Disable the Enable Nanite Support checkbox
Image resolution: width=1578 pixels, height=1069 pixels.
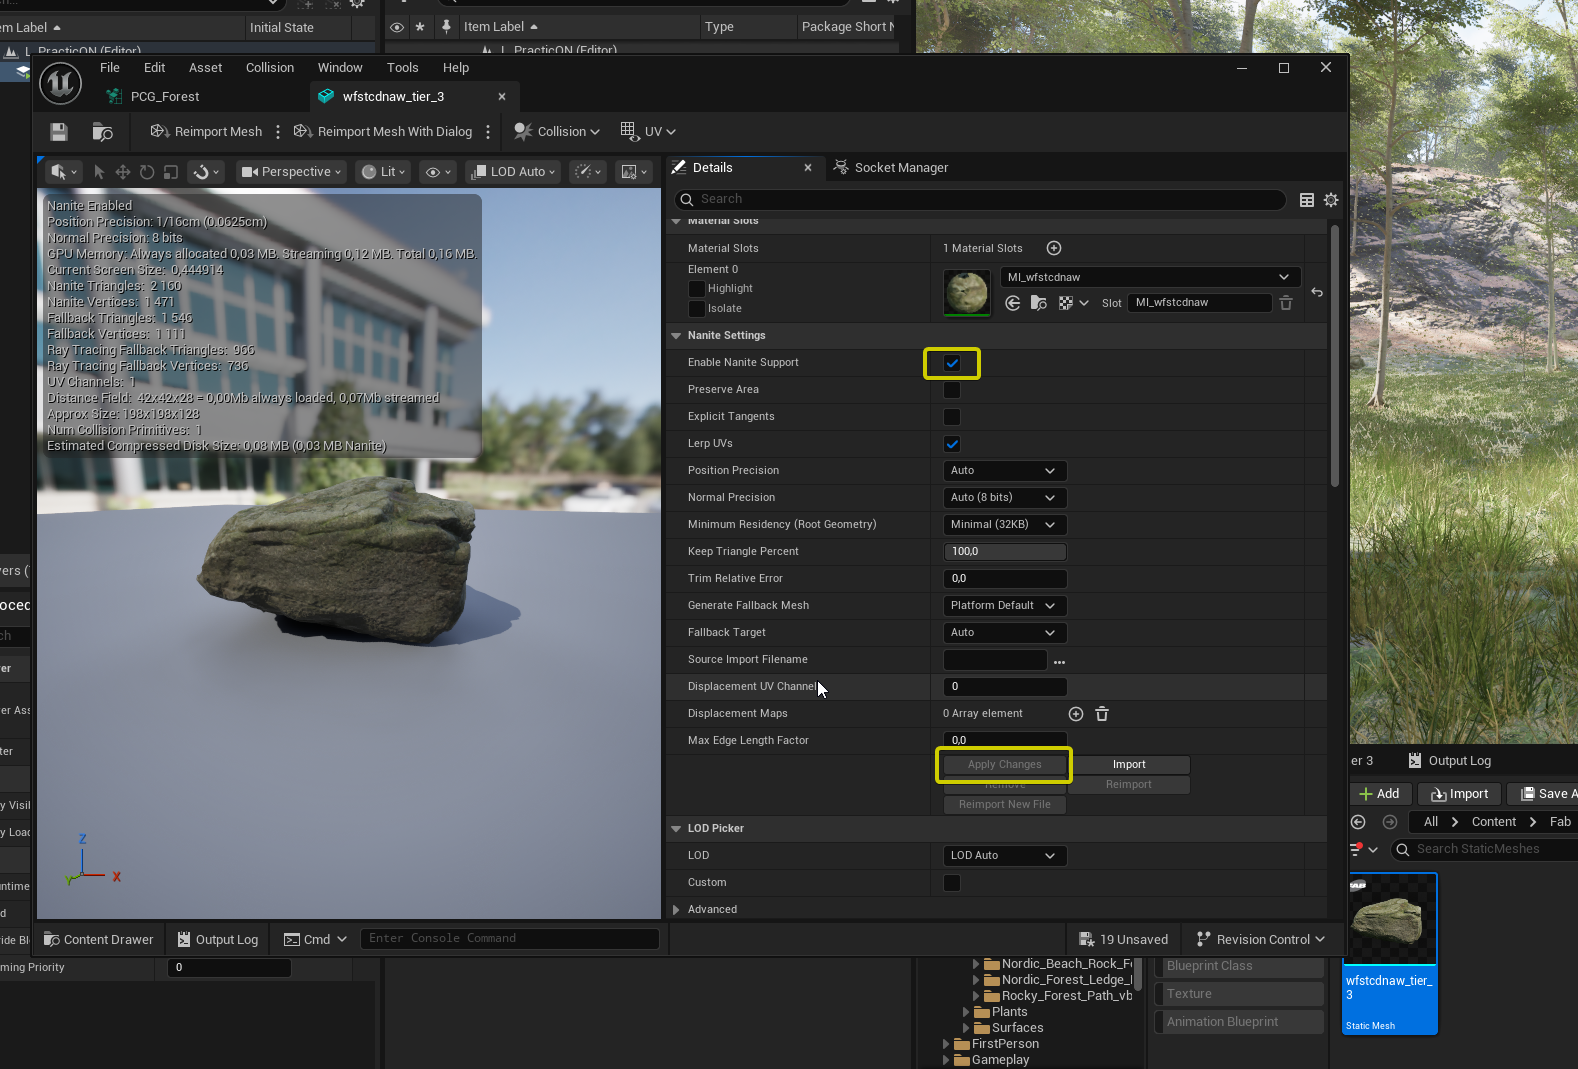[x=952, y=363]
